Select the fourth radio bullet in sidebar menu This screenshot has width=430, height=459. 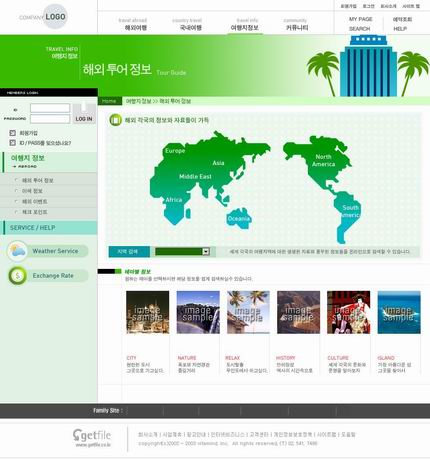(x=16, y=212)
